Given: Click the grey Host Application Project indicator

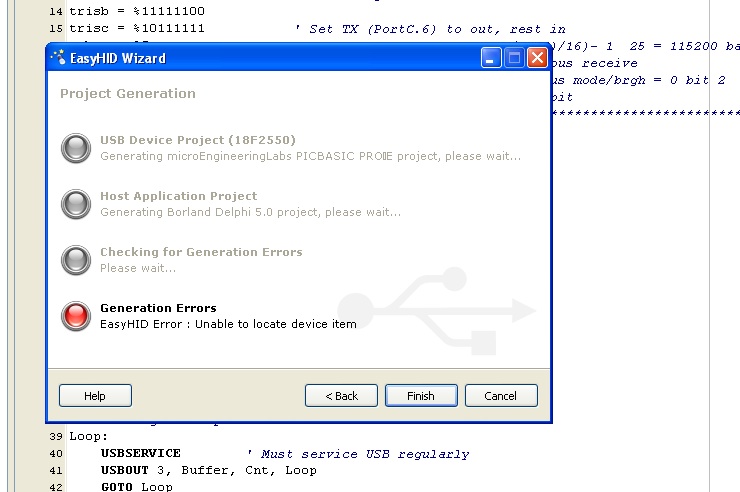Looking at the screenshot, I should coord(76,204).
